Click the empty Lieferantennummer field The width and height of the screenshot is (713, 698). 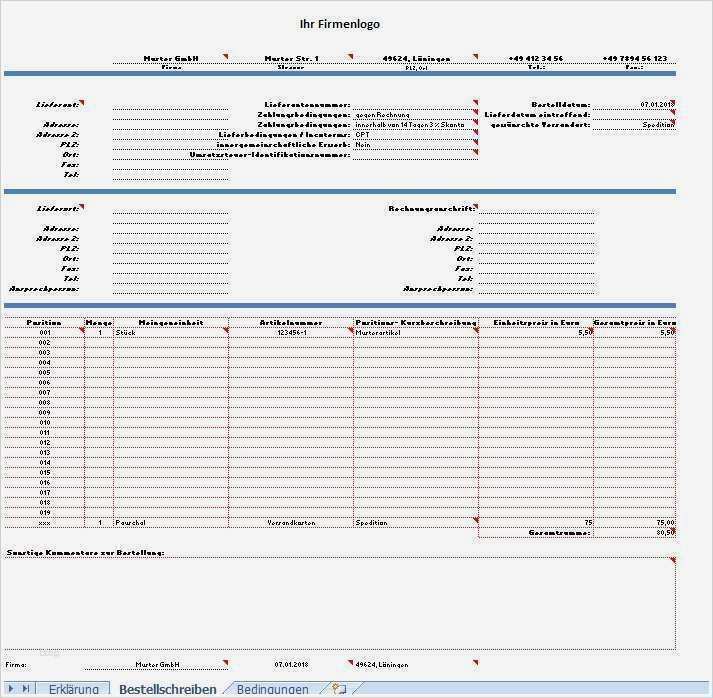coord(415,105)
